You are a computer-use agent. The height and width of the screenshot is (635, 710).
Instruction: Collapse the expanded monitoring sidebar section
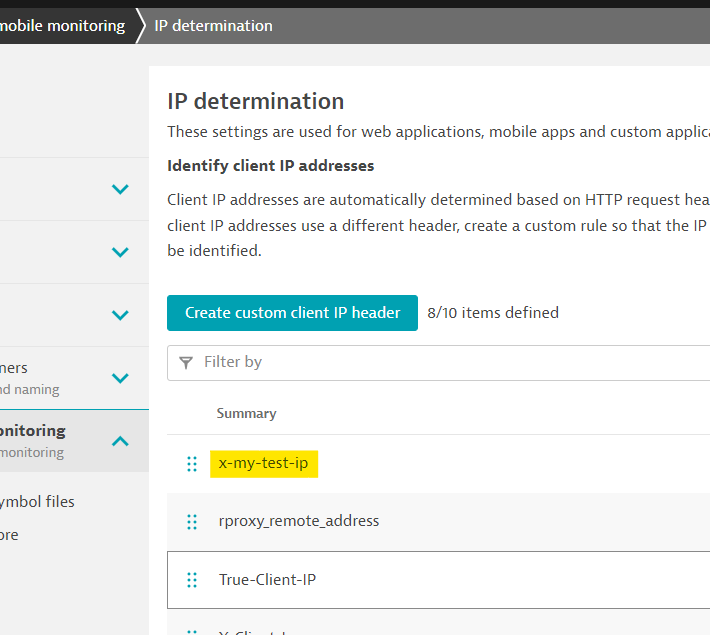(120, 440)
